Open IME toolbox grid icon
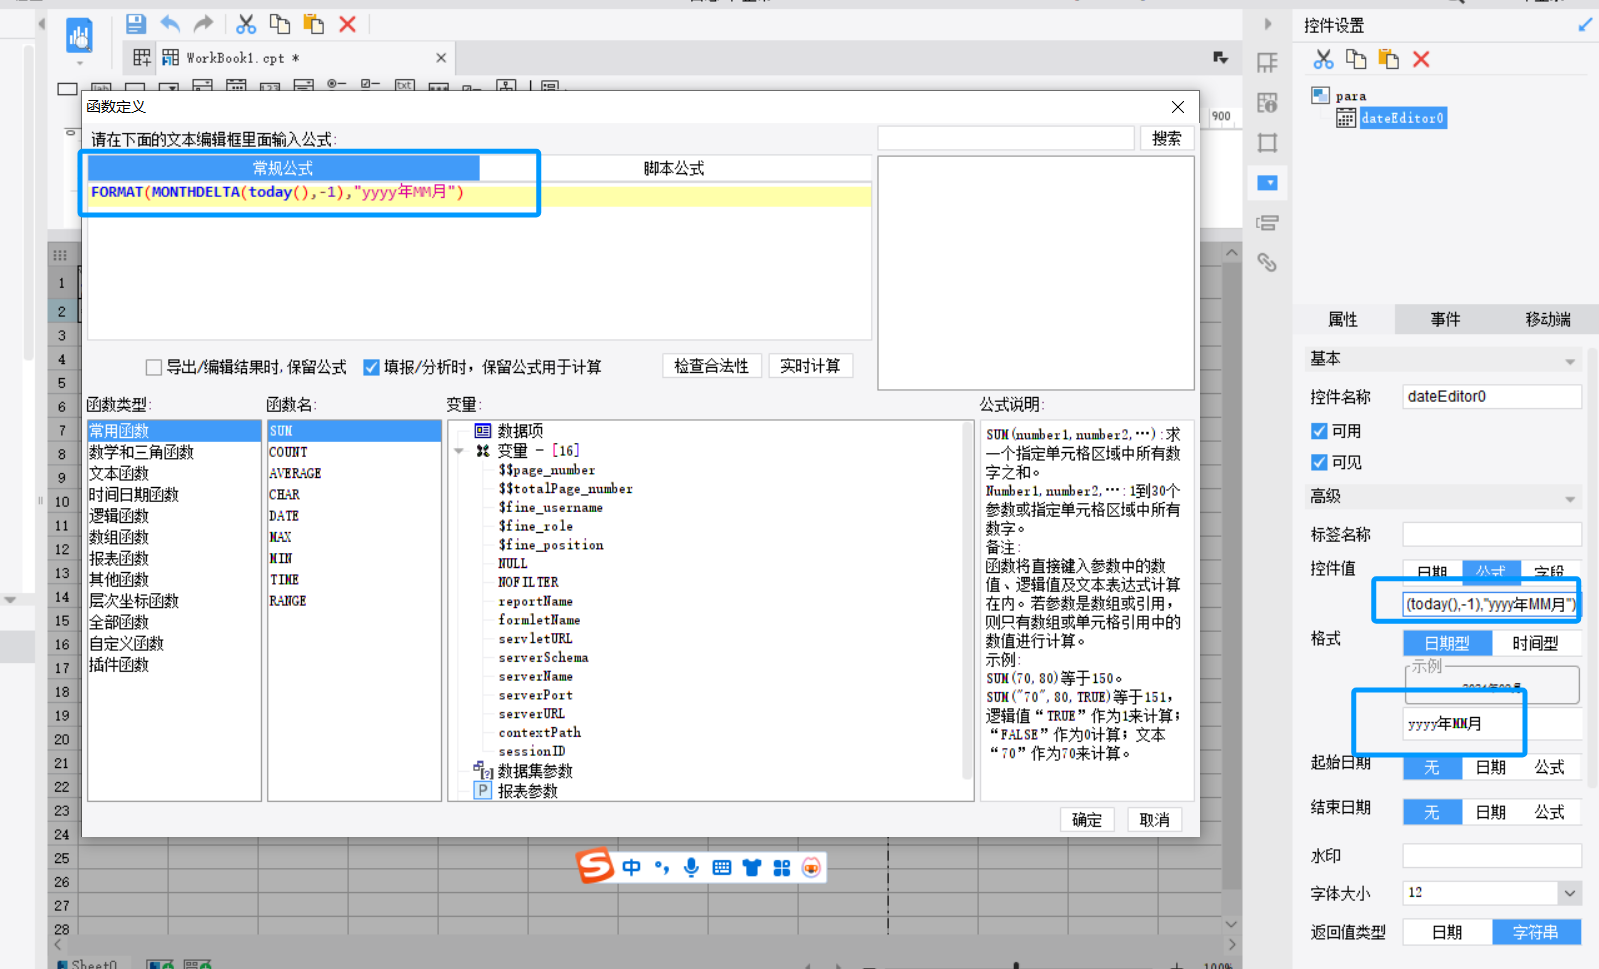 tap(782, 867)
